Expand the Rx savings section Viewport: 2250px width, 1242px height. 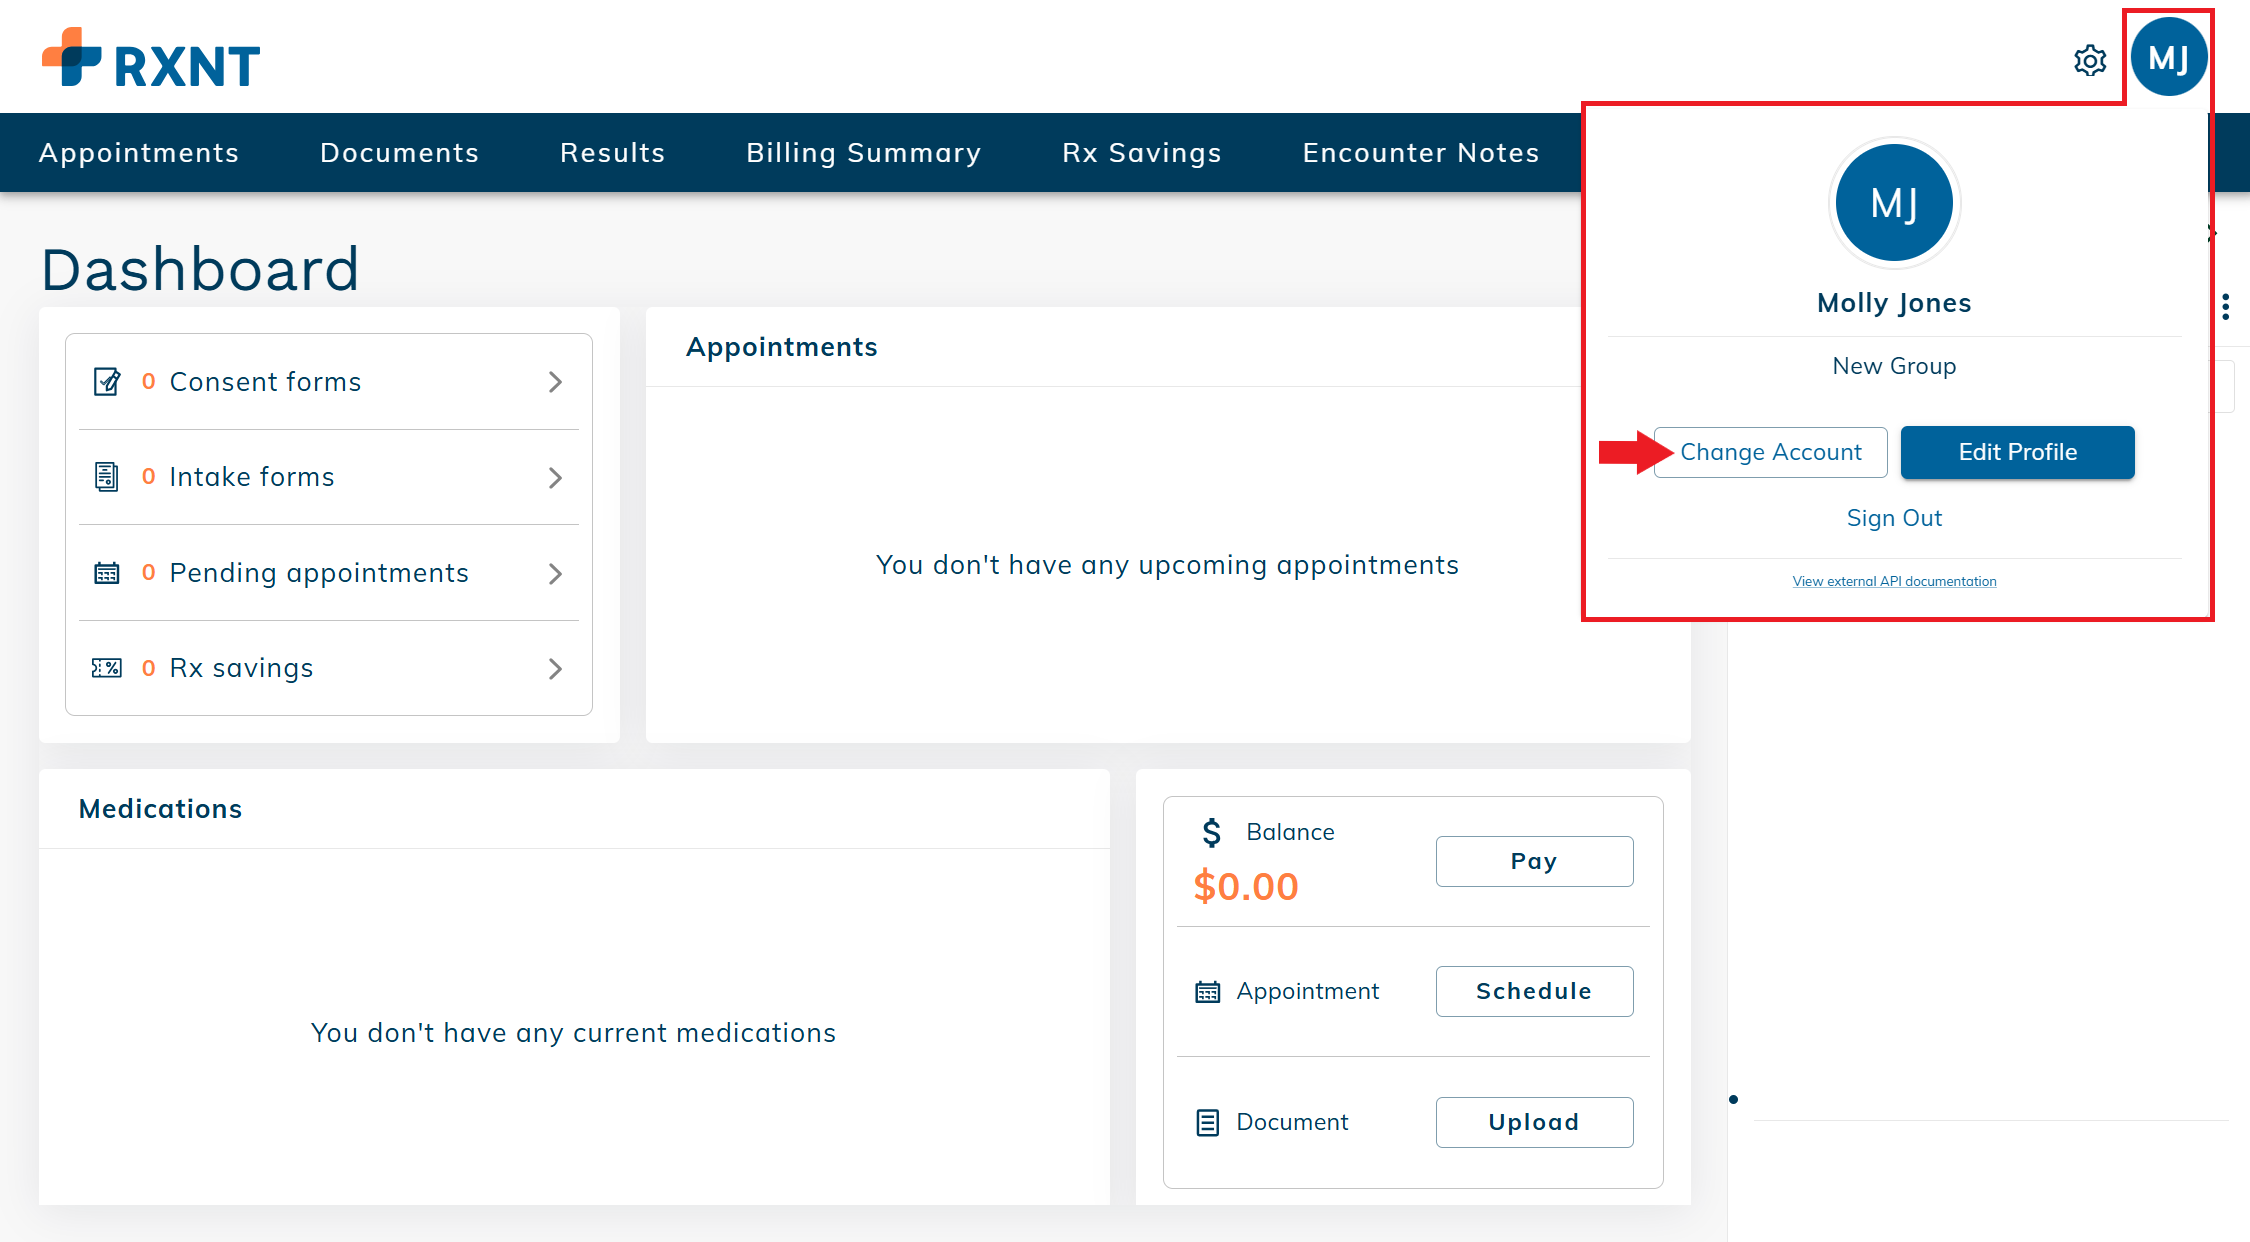click(556, 668)
